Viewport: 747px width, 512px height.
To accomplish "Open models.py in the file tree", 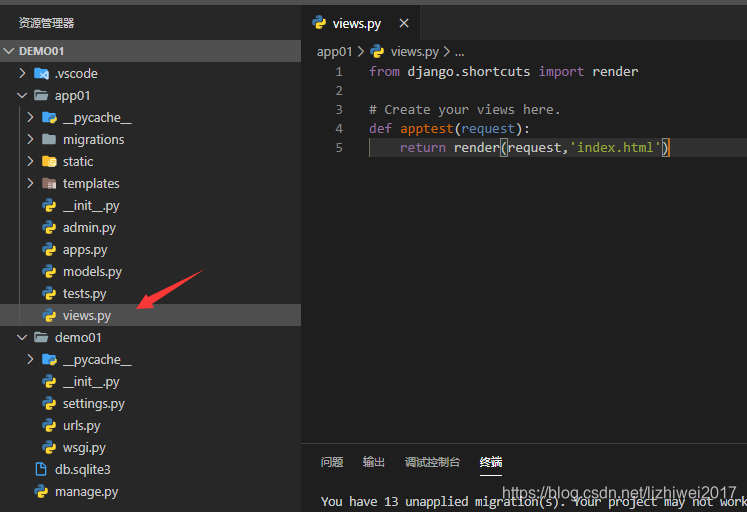I will coord(92,271).
